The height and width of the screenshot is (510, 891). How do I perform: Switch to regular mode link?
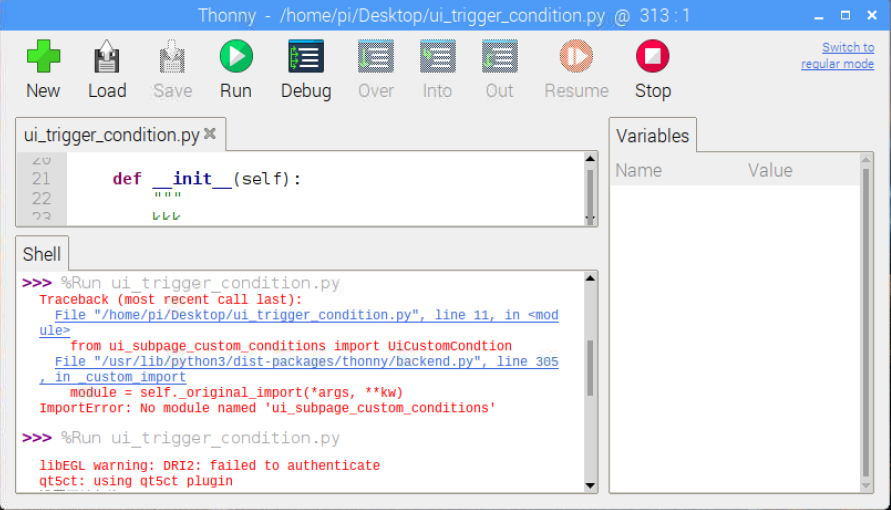tap(838, 55)
